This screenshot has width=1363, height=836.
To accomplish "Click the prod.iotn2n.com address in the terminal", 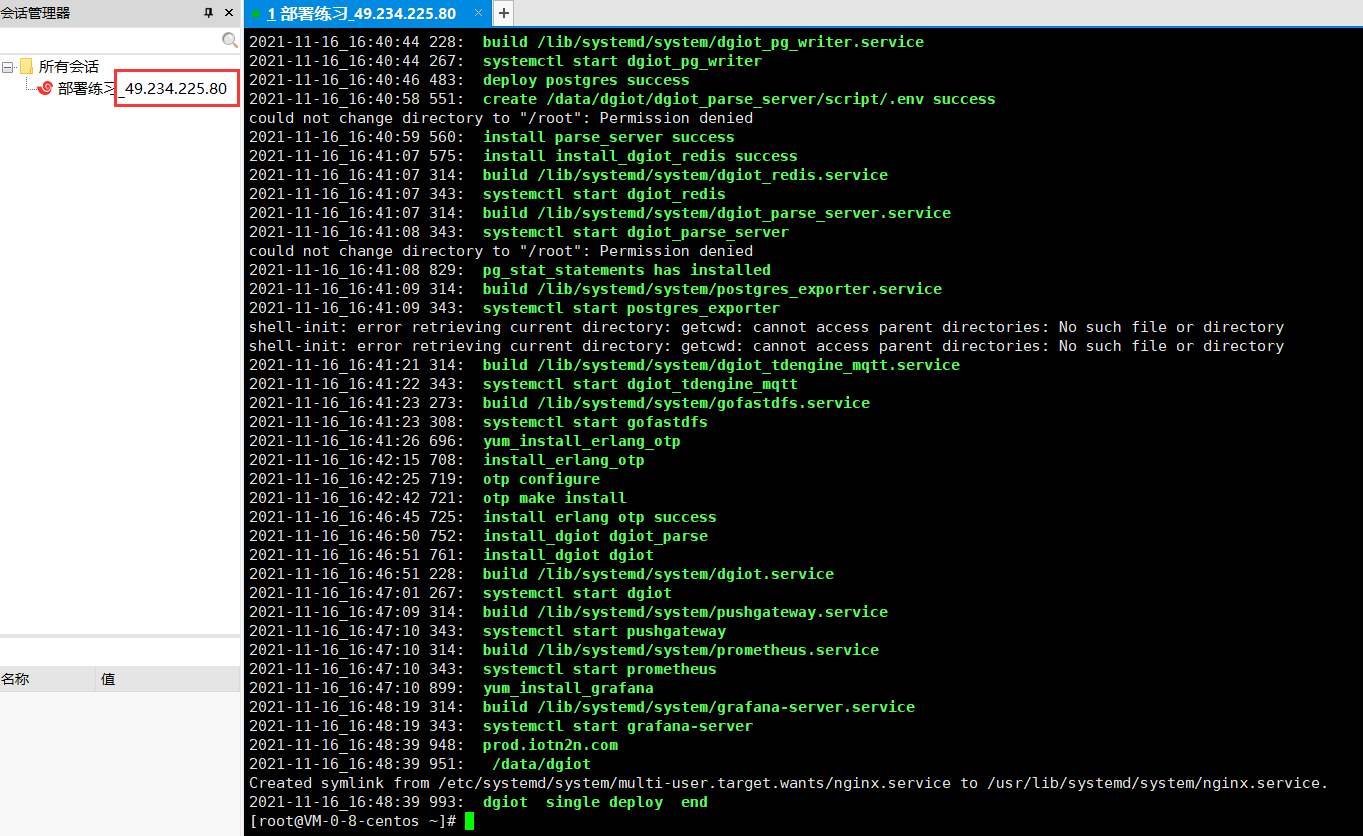I will pos(550,744).
